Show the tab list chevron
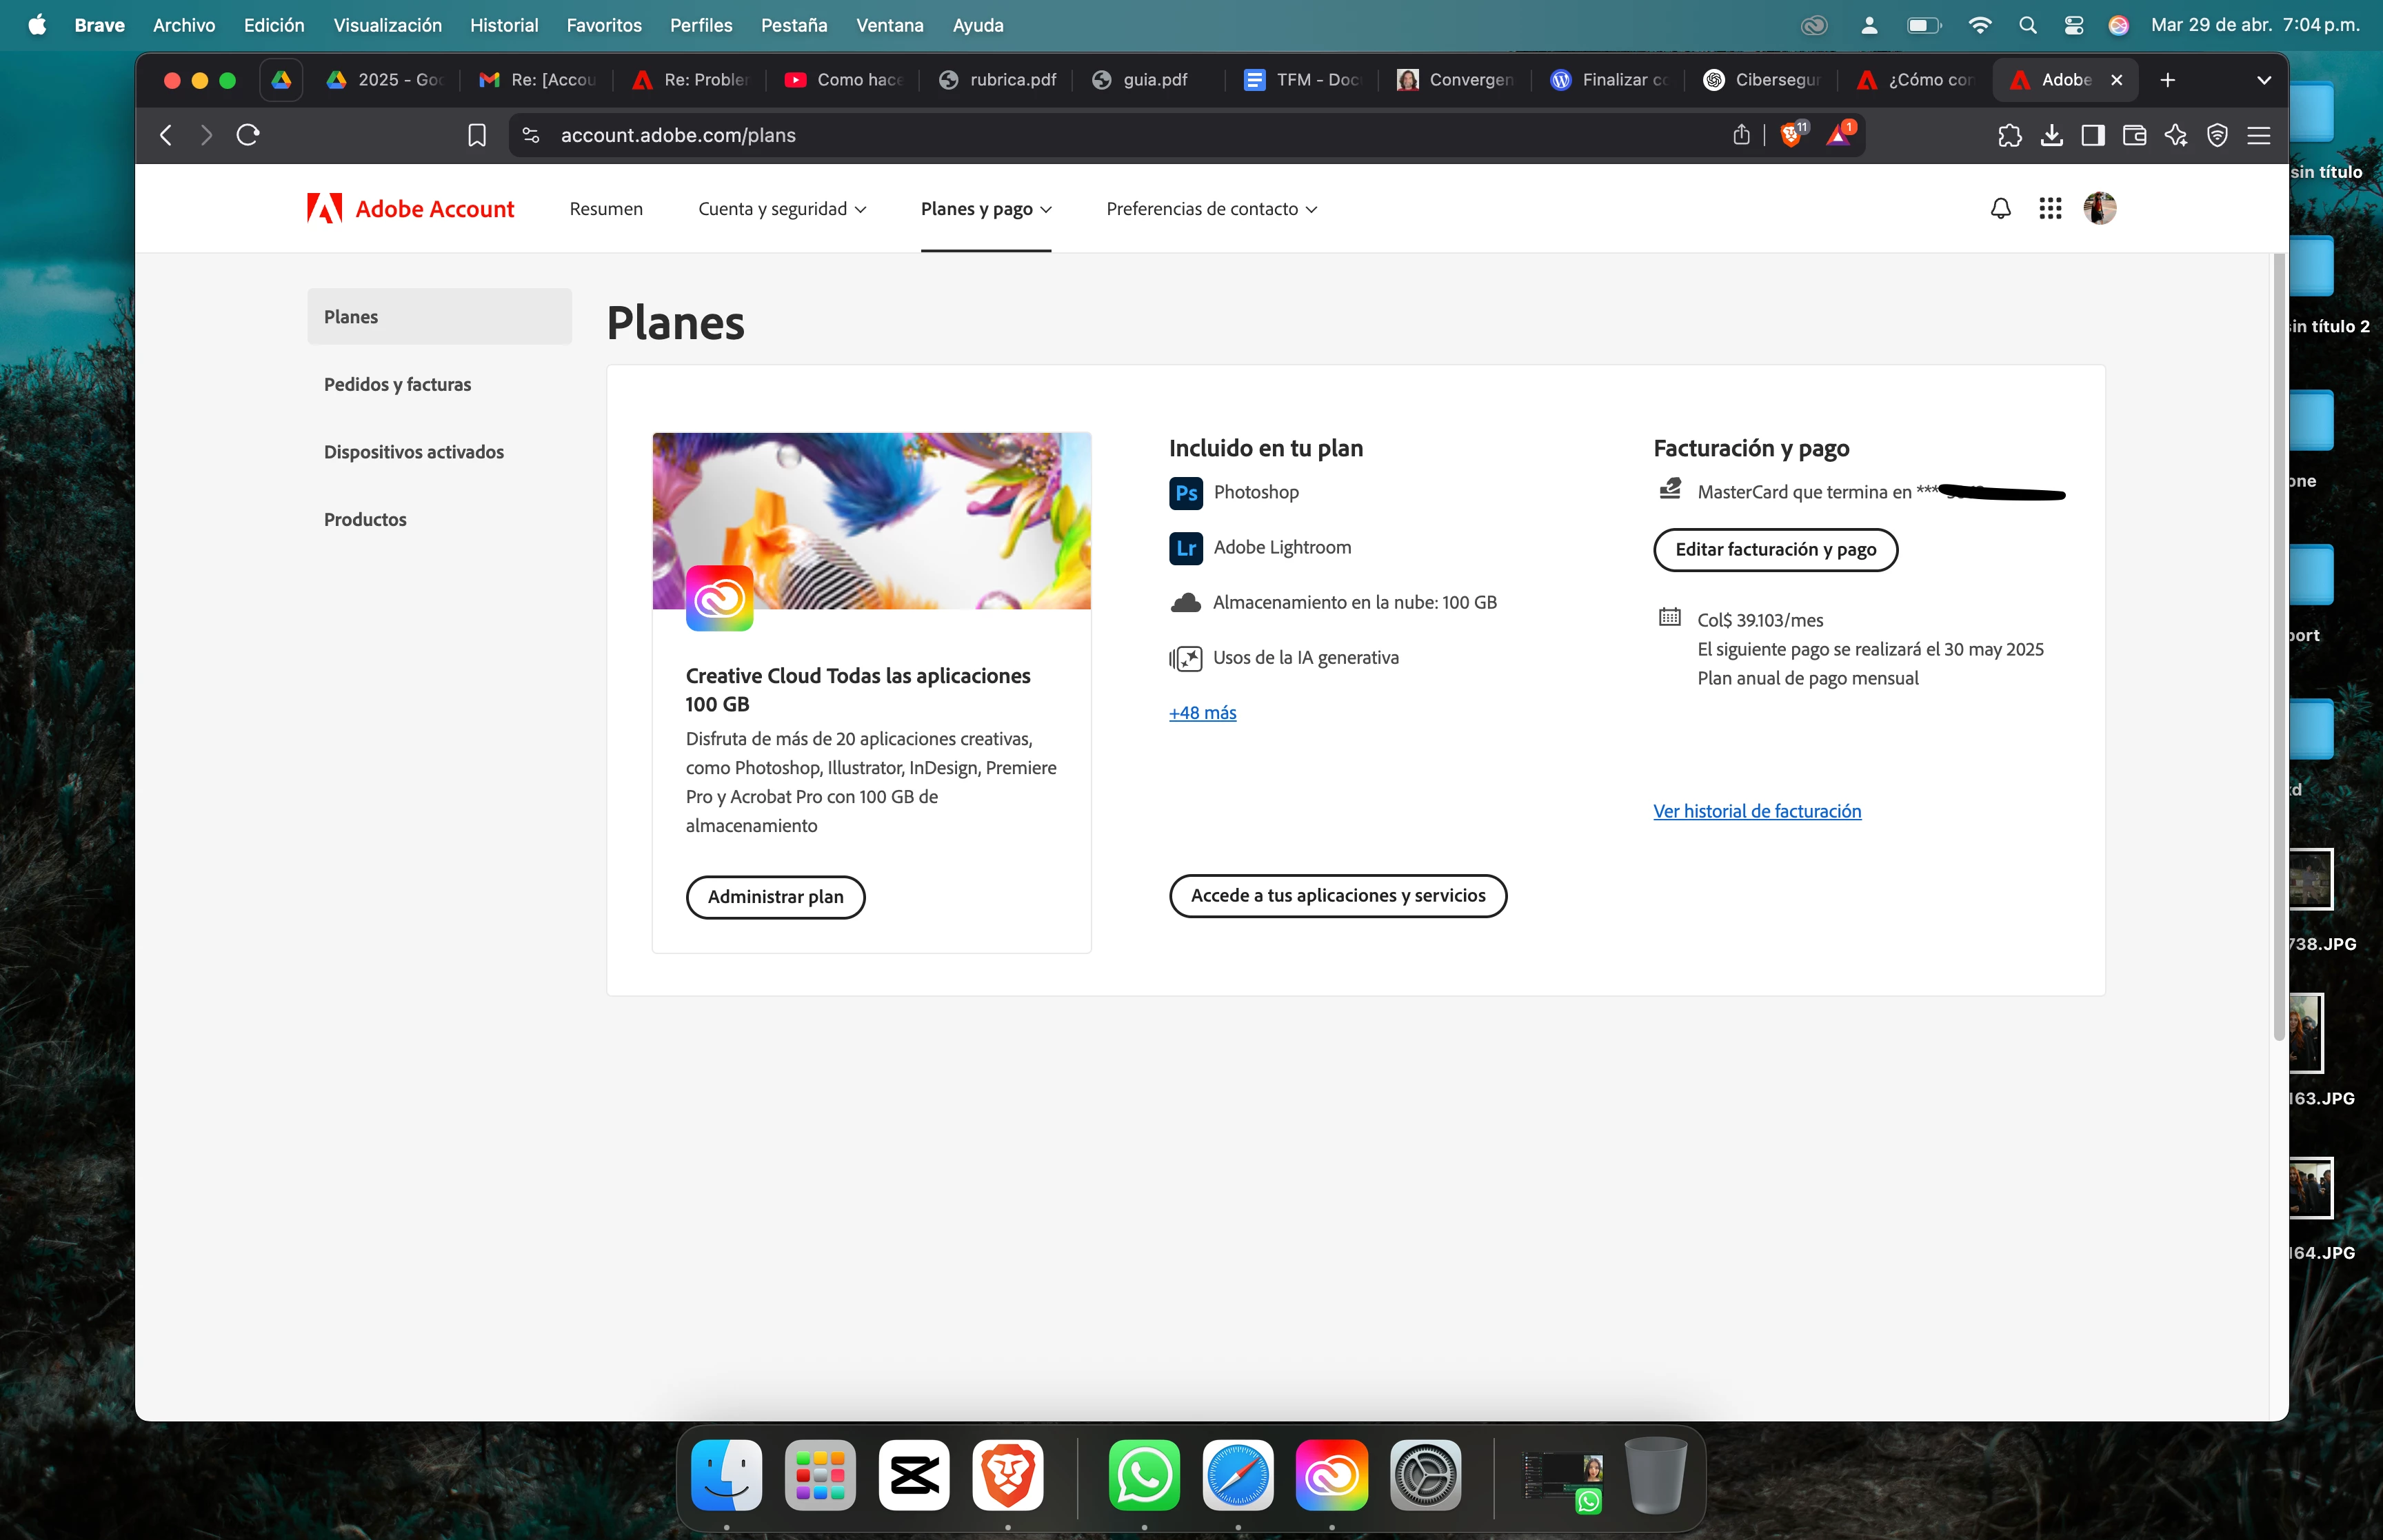The image size is (2383, 1540). click(x=2264, y=80)
